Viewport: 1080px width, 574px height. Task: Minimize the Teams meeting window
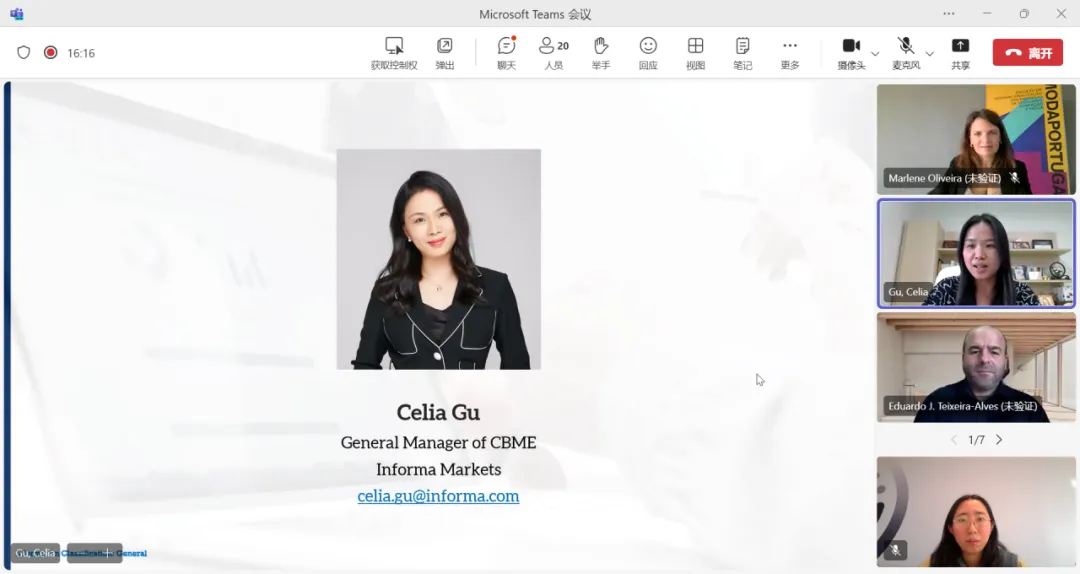point(986,14)
